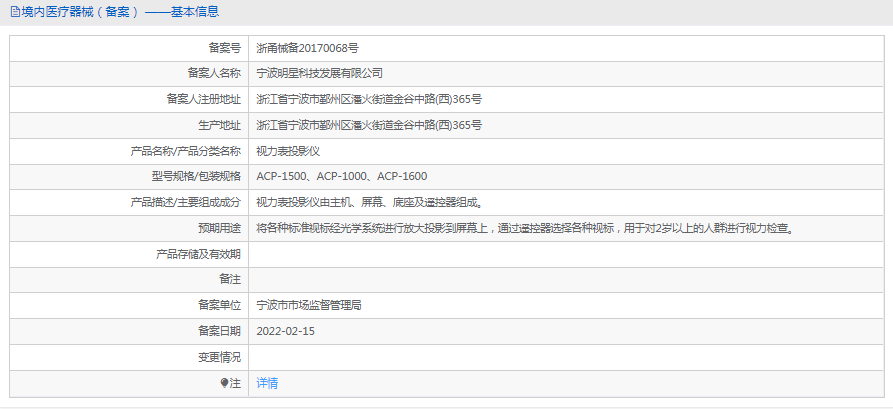Screen dimensions: 893x409
Task: Select authority 宁波市市场监督管理局
Action: pyautogui.click(x=309, y=305)
